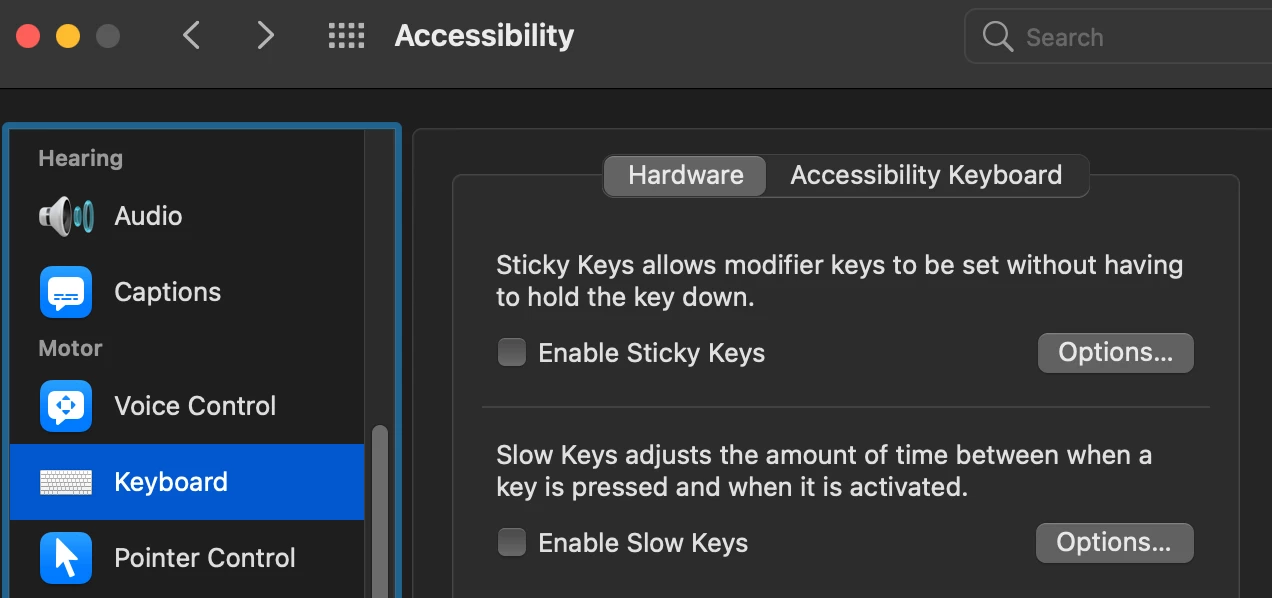The image size is (1272, 598).
Task: Select the Captions speech bubble icon
Action: (66, 292)
